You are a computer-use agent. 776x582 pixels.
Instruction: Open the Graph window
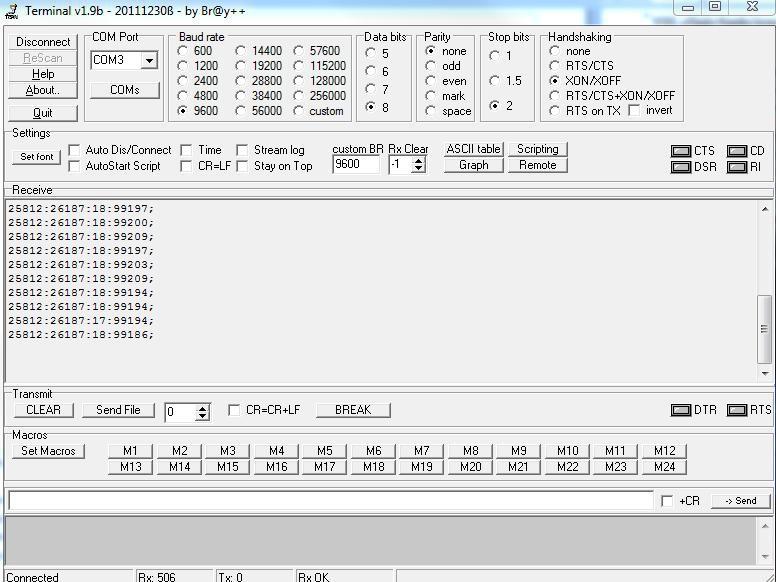coord(474,165)
